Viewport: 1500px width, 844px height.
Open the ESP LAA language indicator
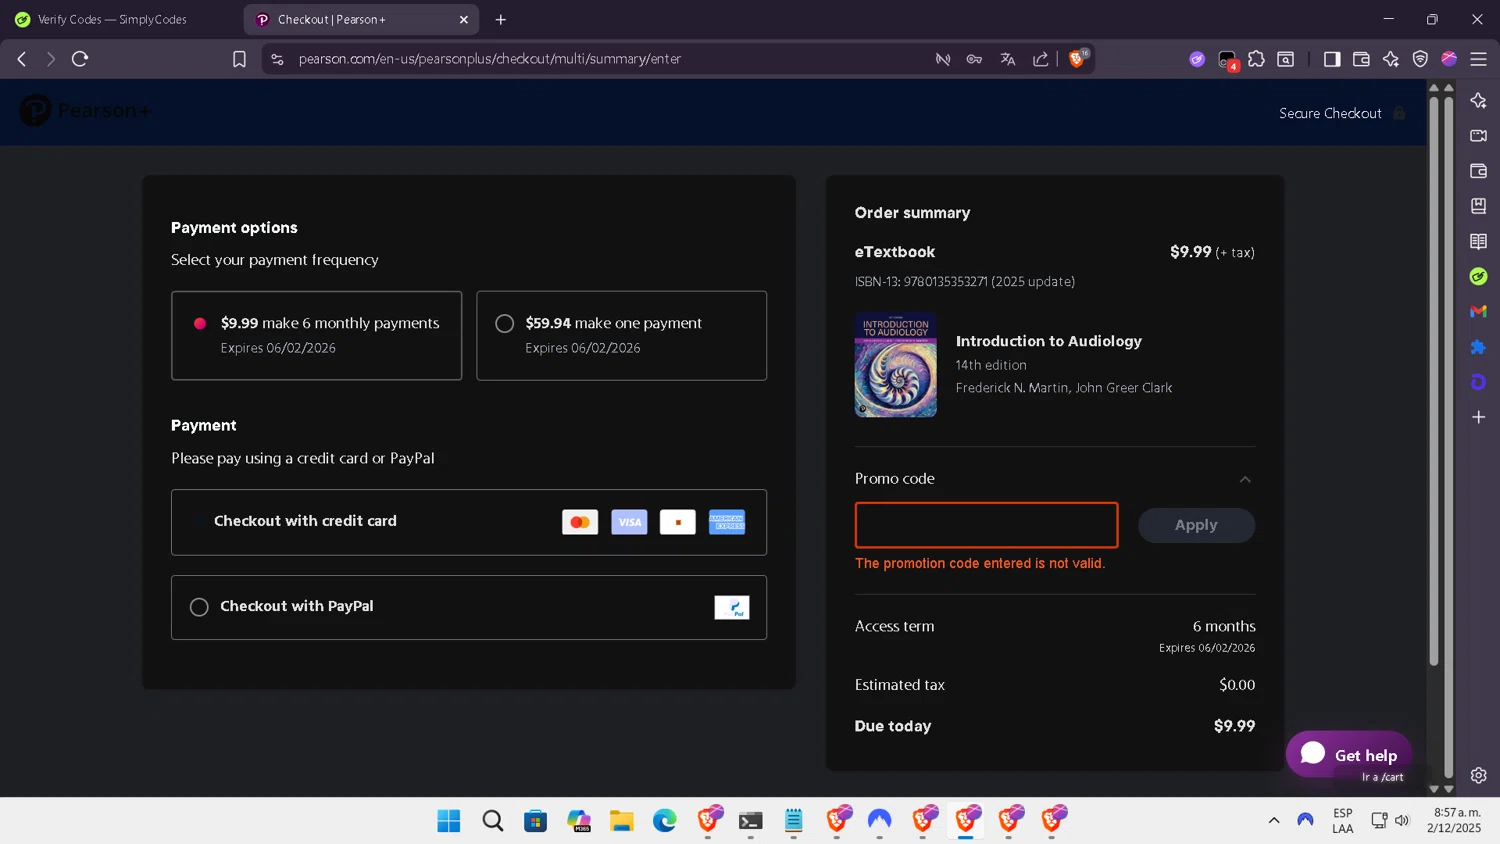tap(1343, 820)
